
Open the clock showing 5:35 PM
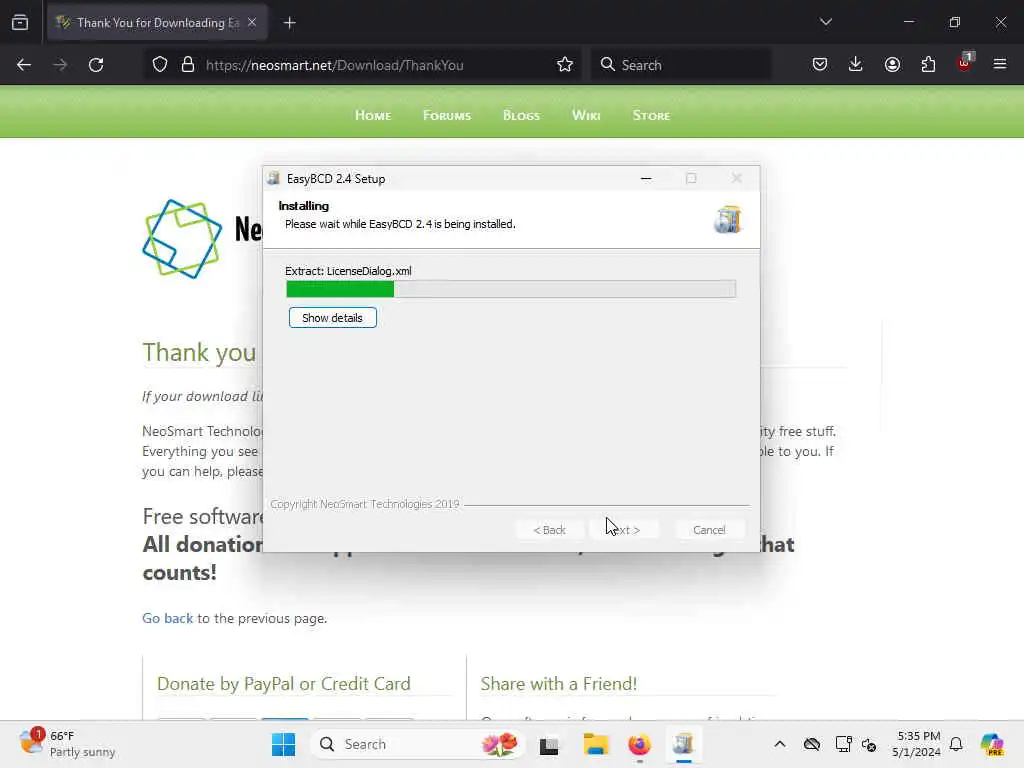pyautogui.click(x=917, y=744)
